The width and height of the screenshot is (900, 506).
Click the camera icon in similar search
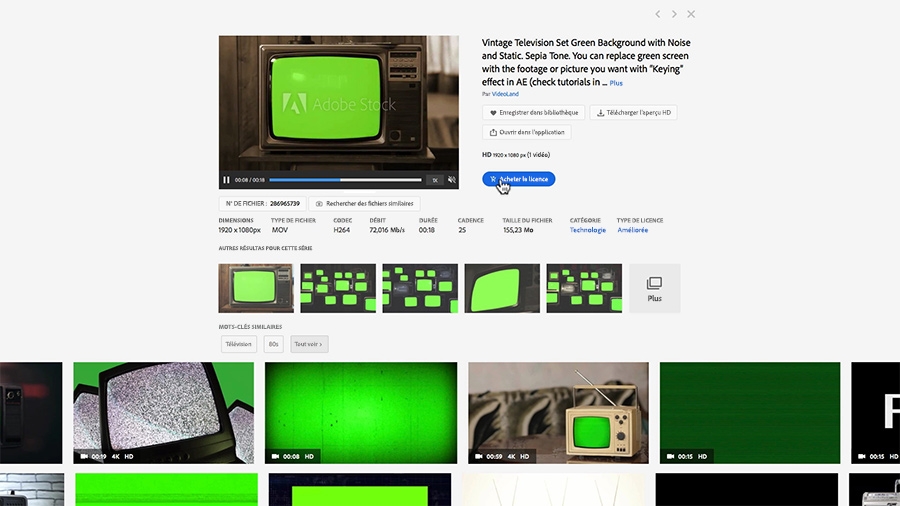tap(319, 204)
